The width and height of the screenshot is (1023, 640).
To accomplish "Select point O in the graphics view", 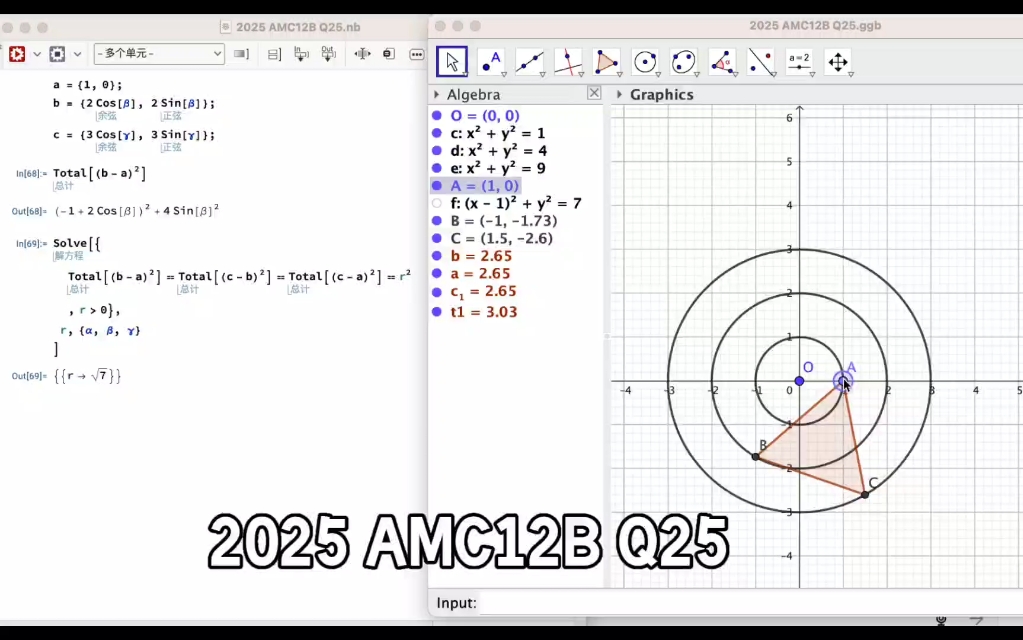I will [x=799, y=381].
